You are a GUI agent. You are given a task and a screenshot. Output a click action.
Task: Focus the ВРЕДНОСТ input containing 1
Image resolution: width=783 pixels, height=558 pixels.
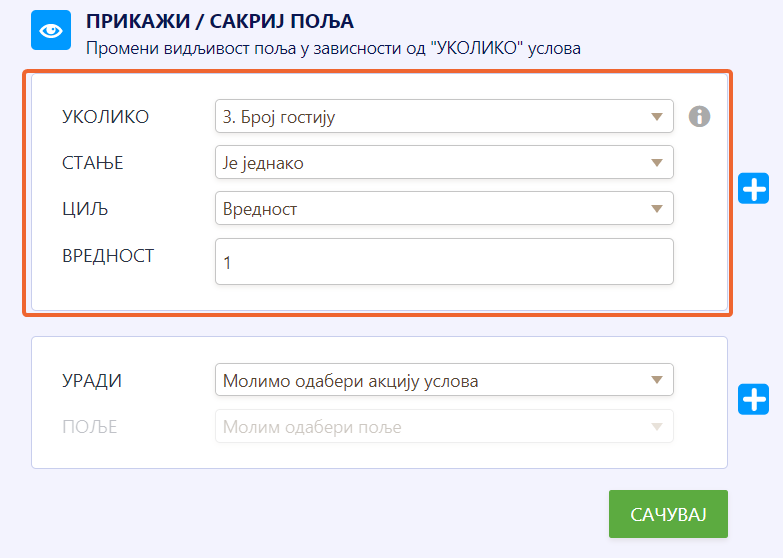[444, 262]
